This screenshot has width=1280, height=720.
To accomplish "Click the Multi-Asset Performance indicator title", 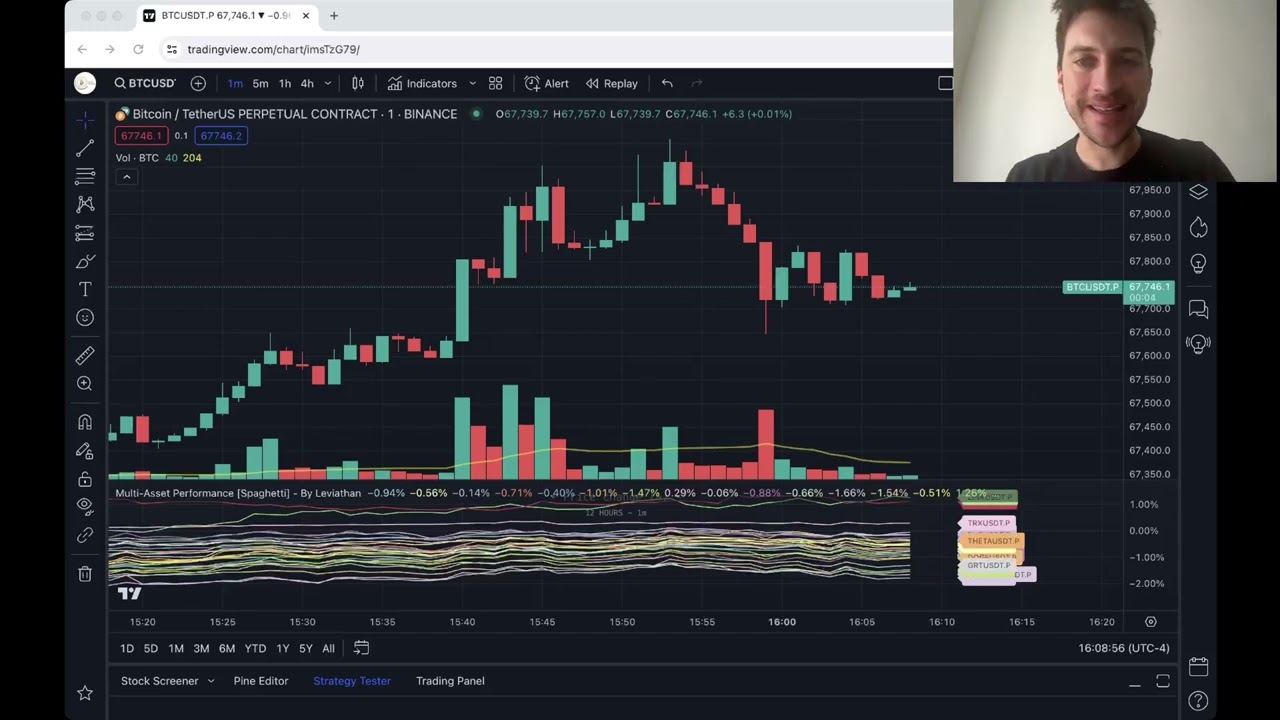I will (238, 493).
